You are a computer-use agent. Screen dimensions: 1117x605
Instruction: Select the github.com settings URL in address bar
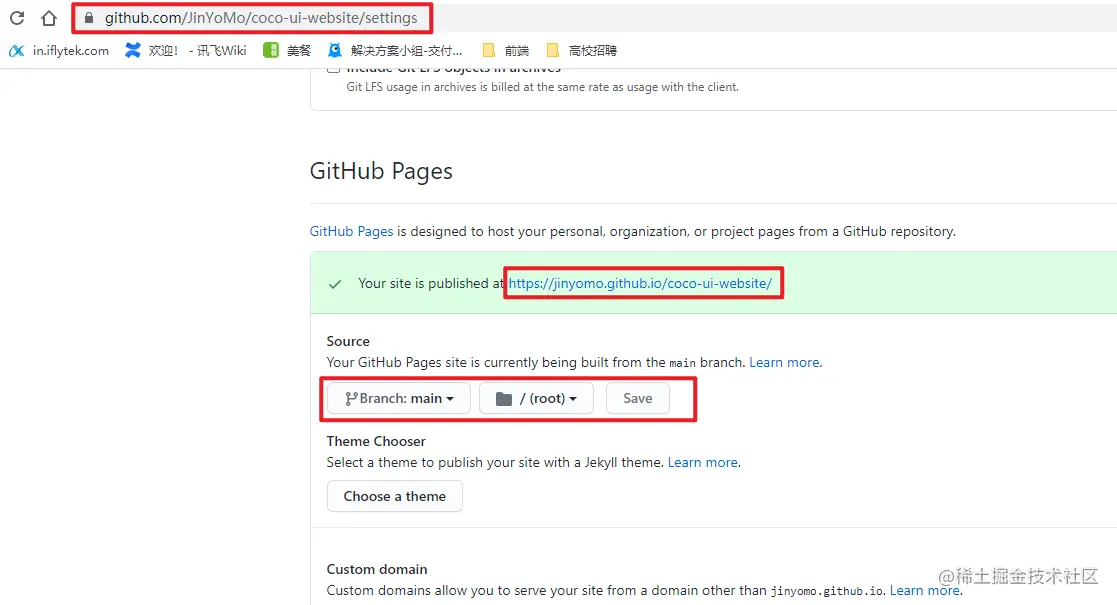pos(261,18)
